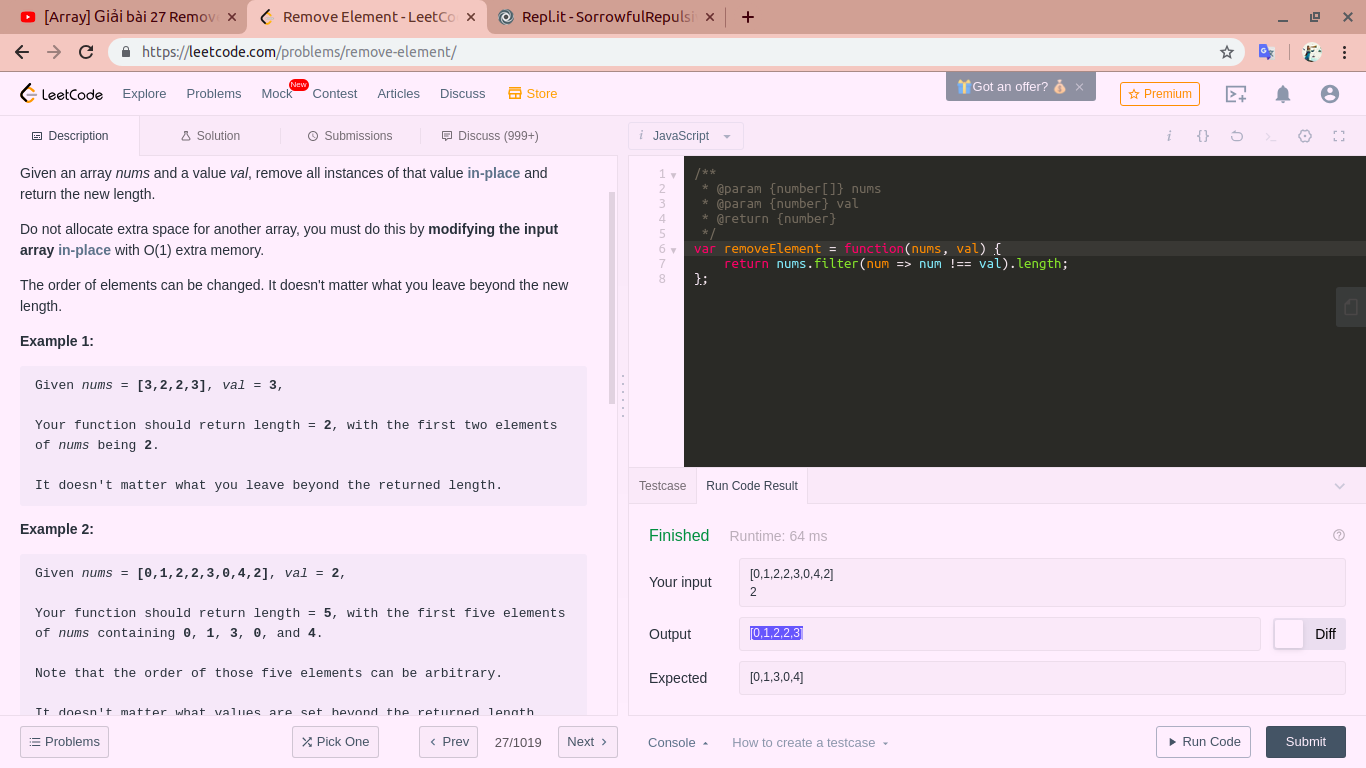Select the Testcase tab

coord(662,486)
